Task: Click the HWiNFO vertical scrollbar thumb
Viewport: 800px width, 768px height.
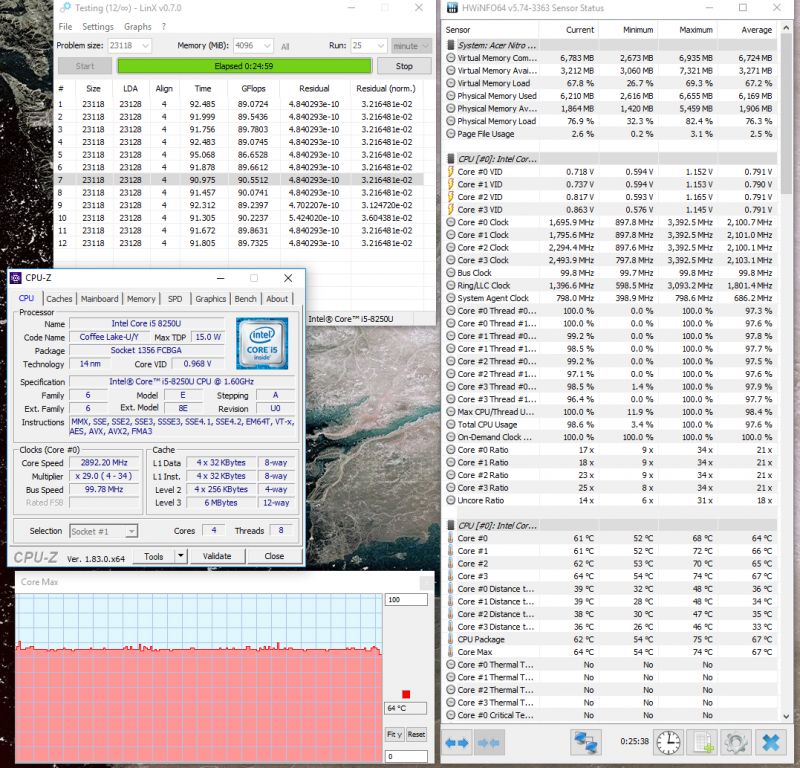Action: pyautogui.click(x=786, y=113)
